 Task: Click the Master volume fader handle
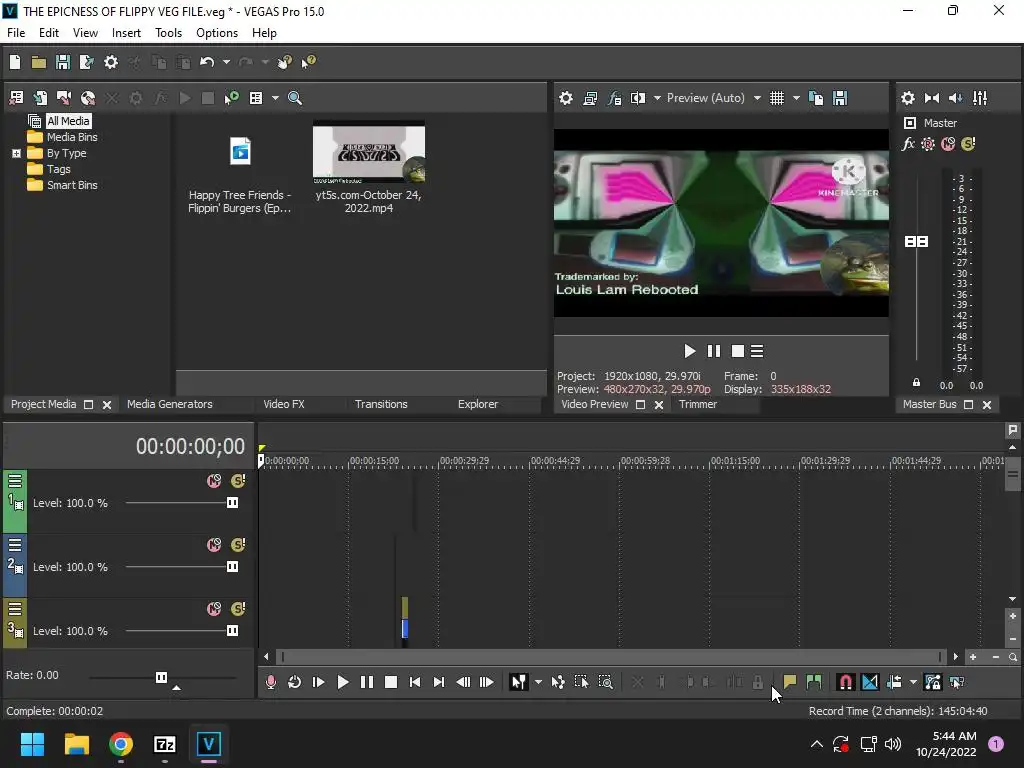[x=916, y=242]
